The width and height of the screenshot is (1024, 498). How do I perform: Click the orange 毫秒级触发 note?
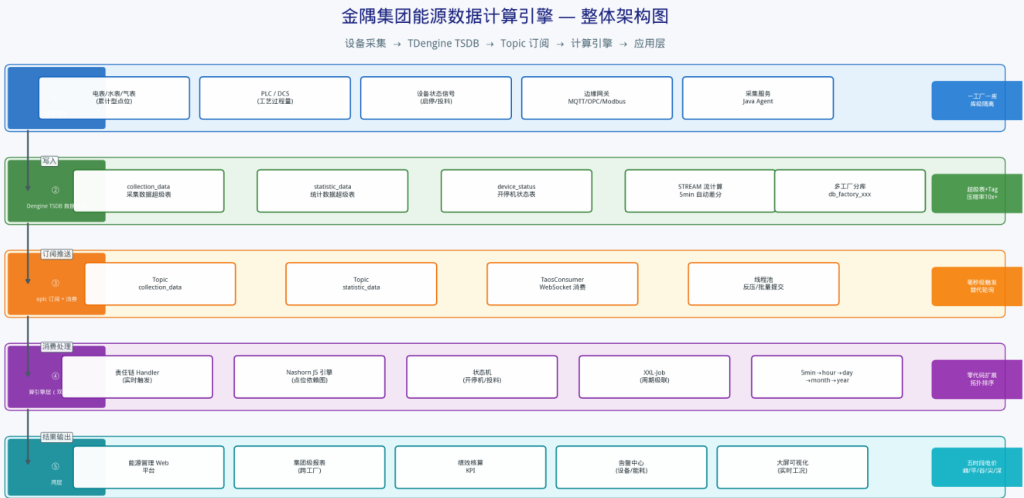[x=977, y=287]
